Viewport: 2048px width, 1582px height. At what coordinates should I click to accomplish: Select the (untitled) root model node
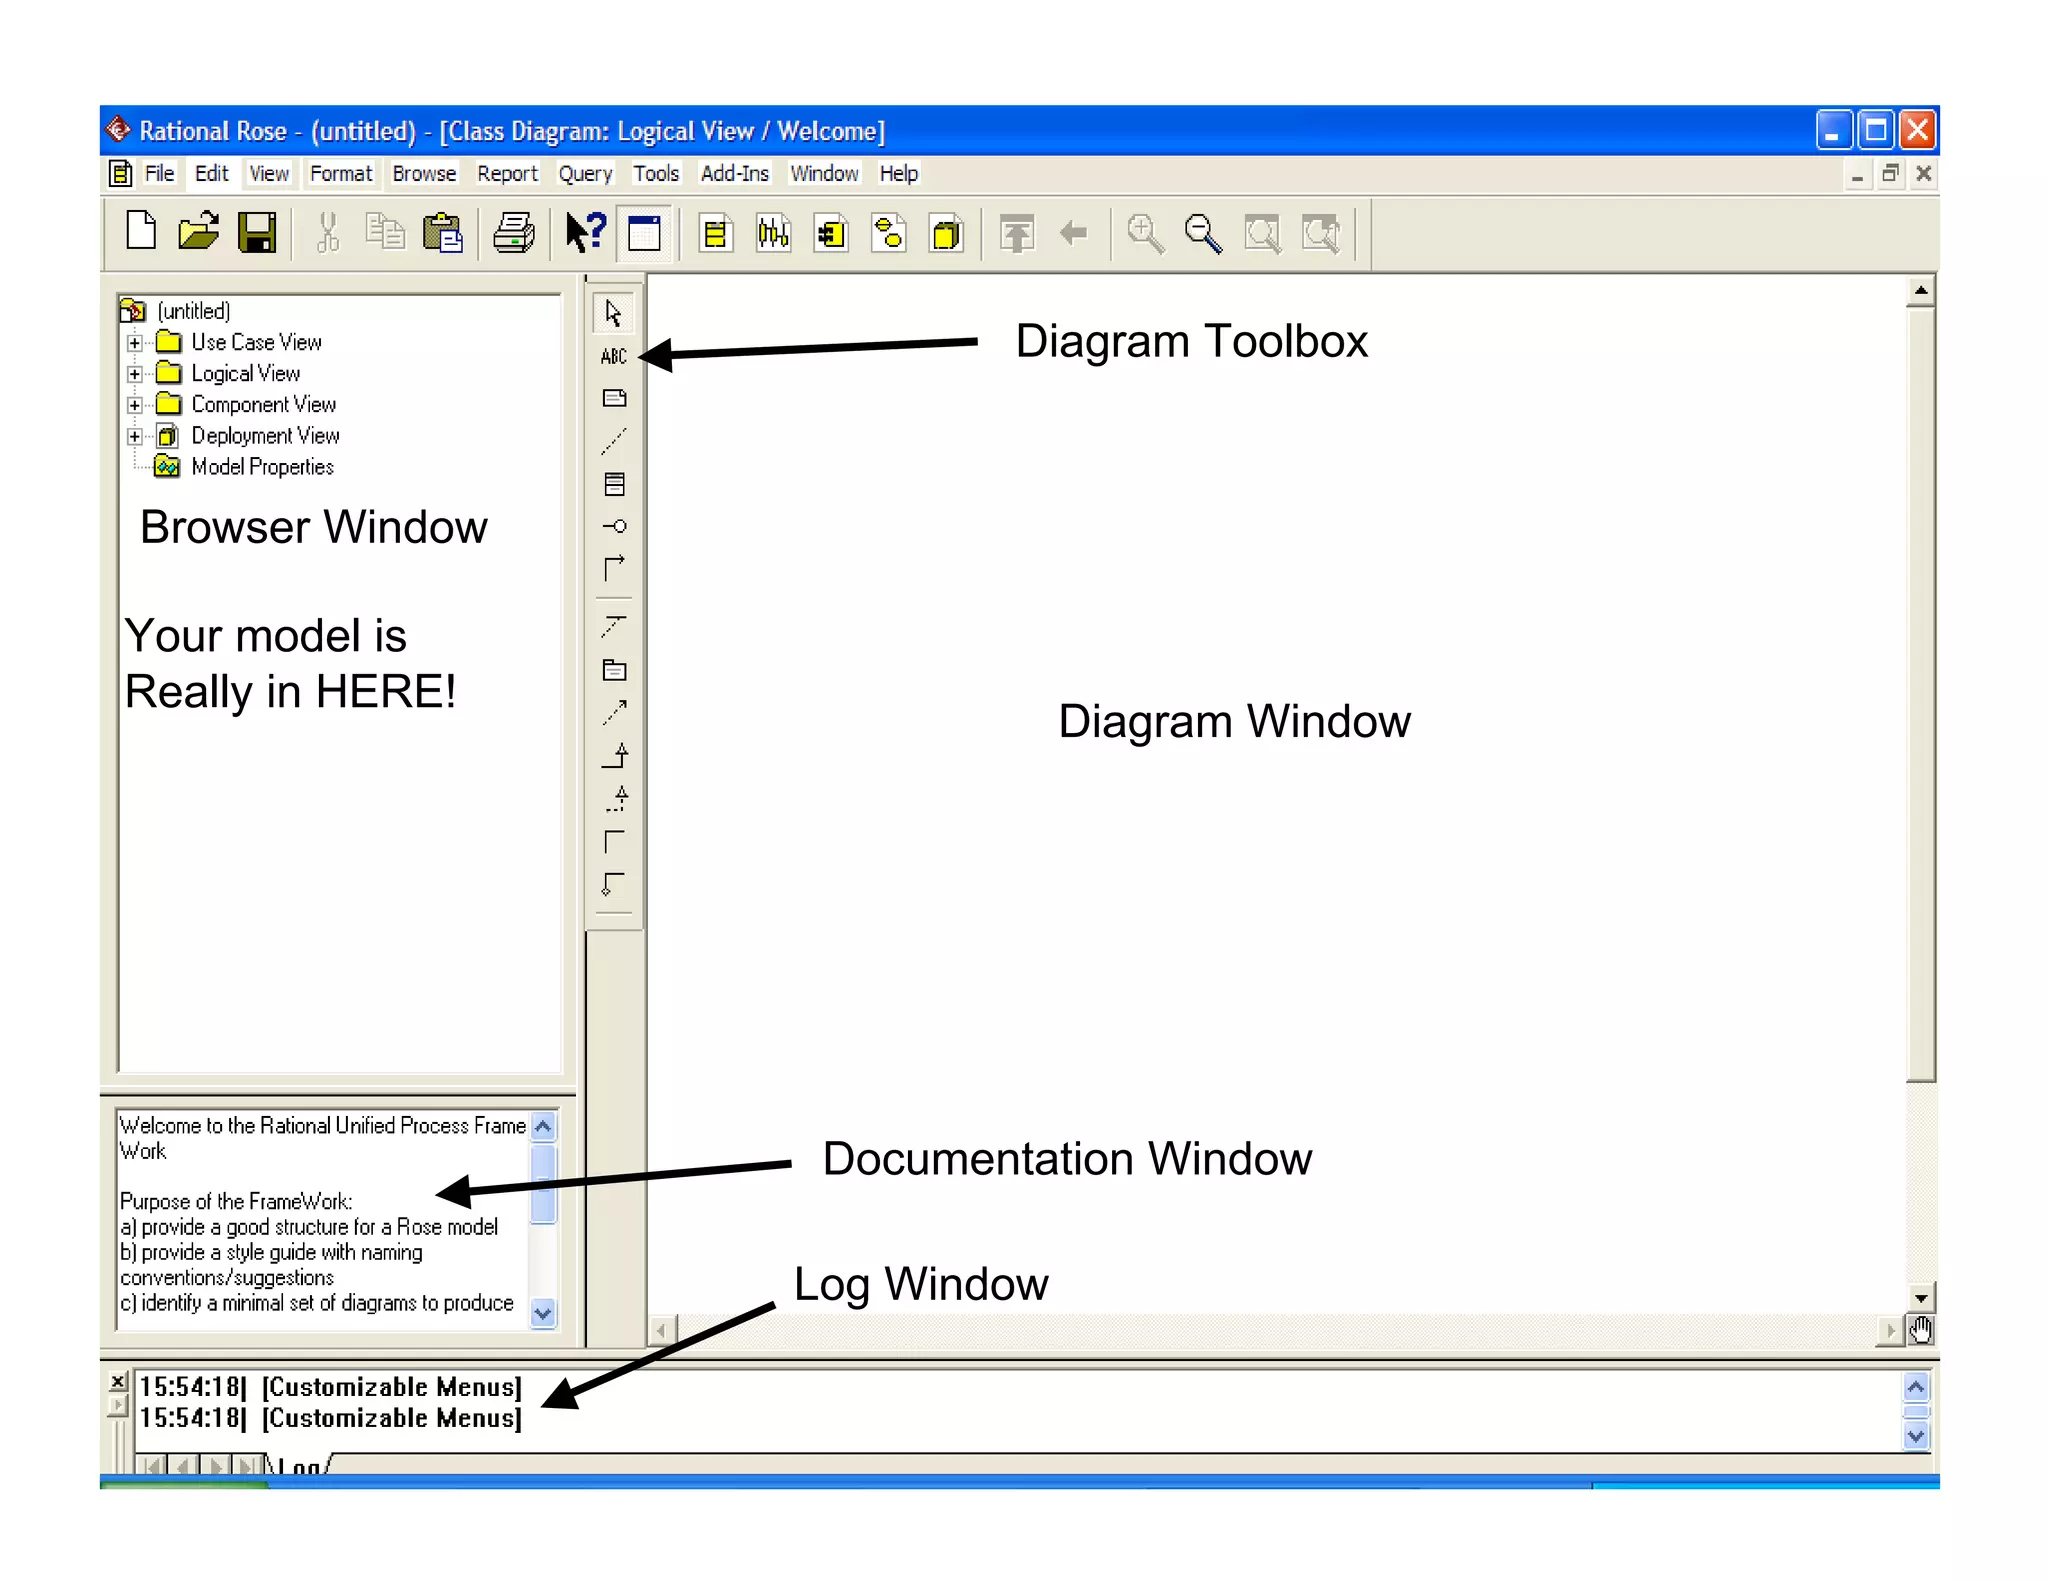(x=194, y=311)
